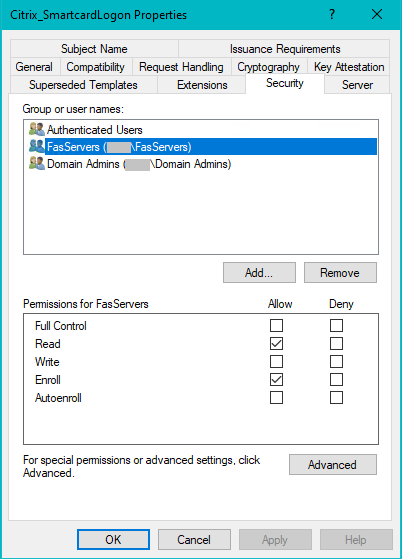The width and height of the screenshot is (402, 559).
Task: Click the Add... button
Action: coord(259,273)
